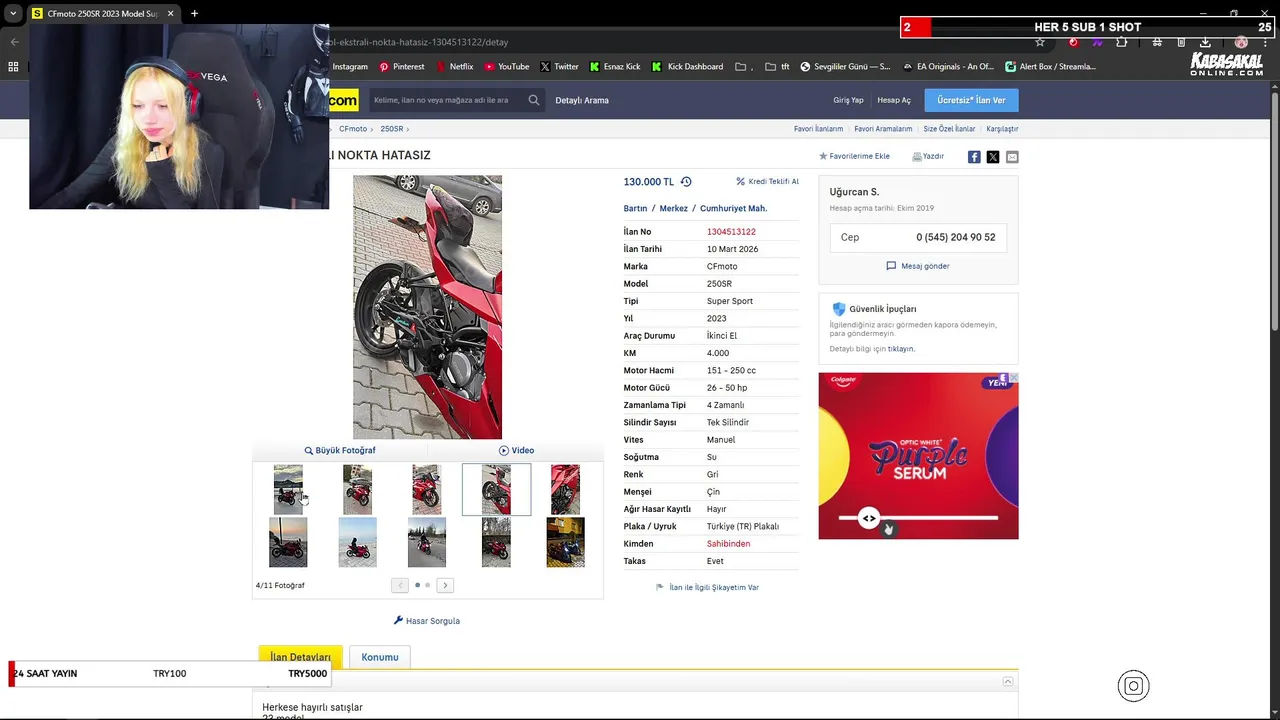The width and height of the screenshot is (1280, 720).
Task: Open the tft bookmark folder
Action: 778,67
